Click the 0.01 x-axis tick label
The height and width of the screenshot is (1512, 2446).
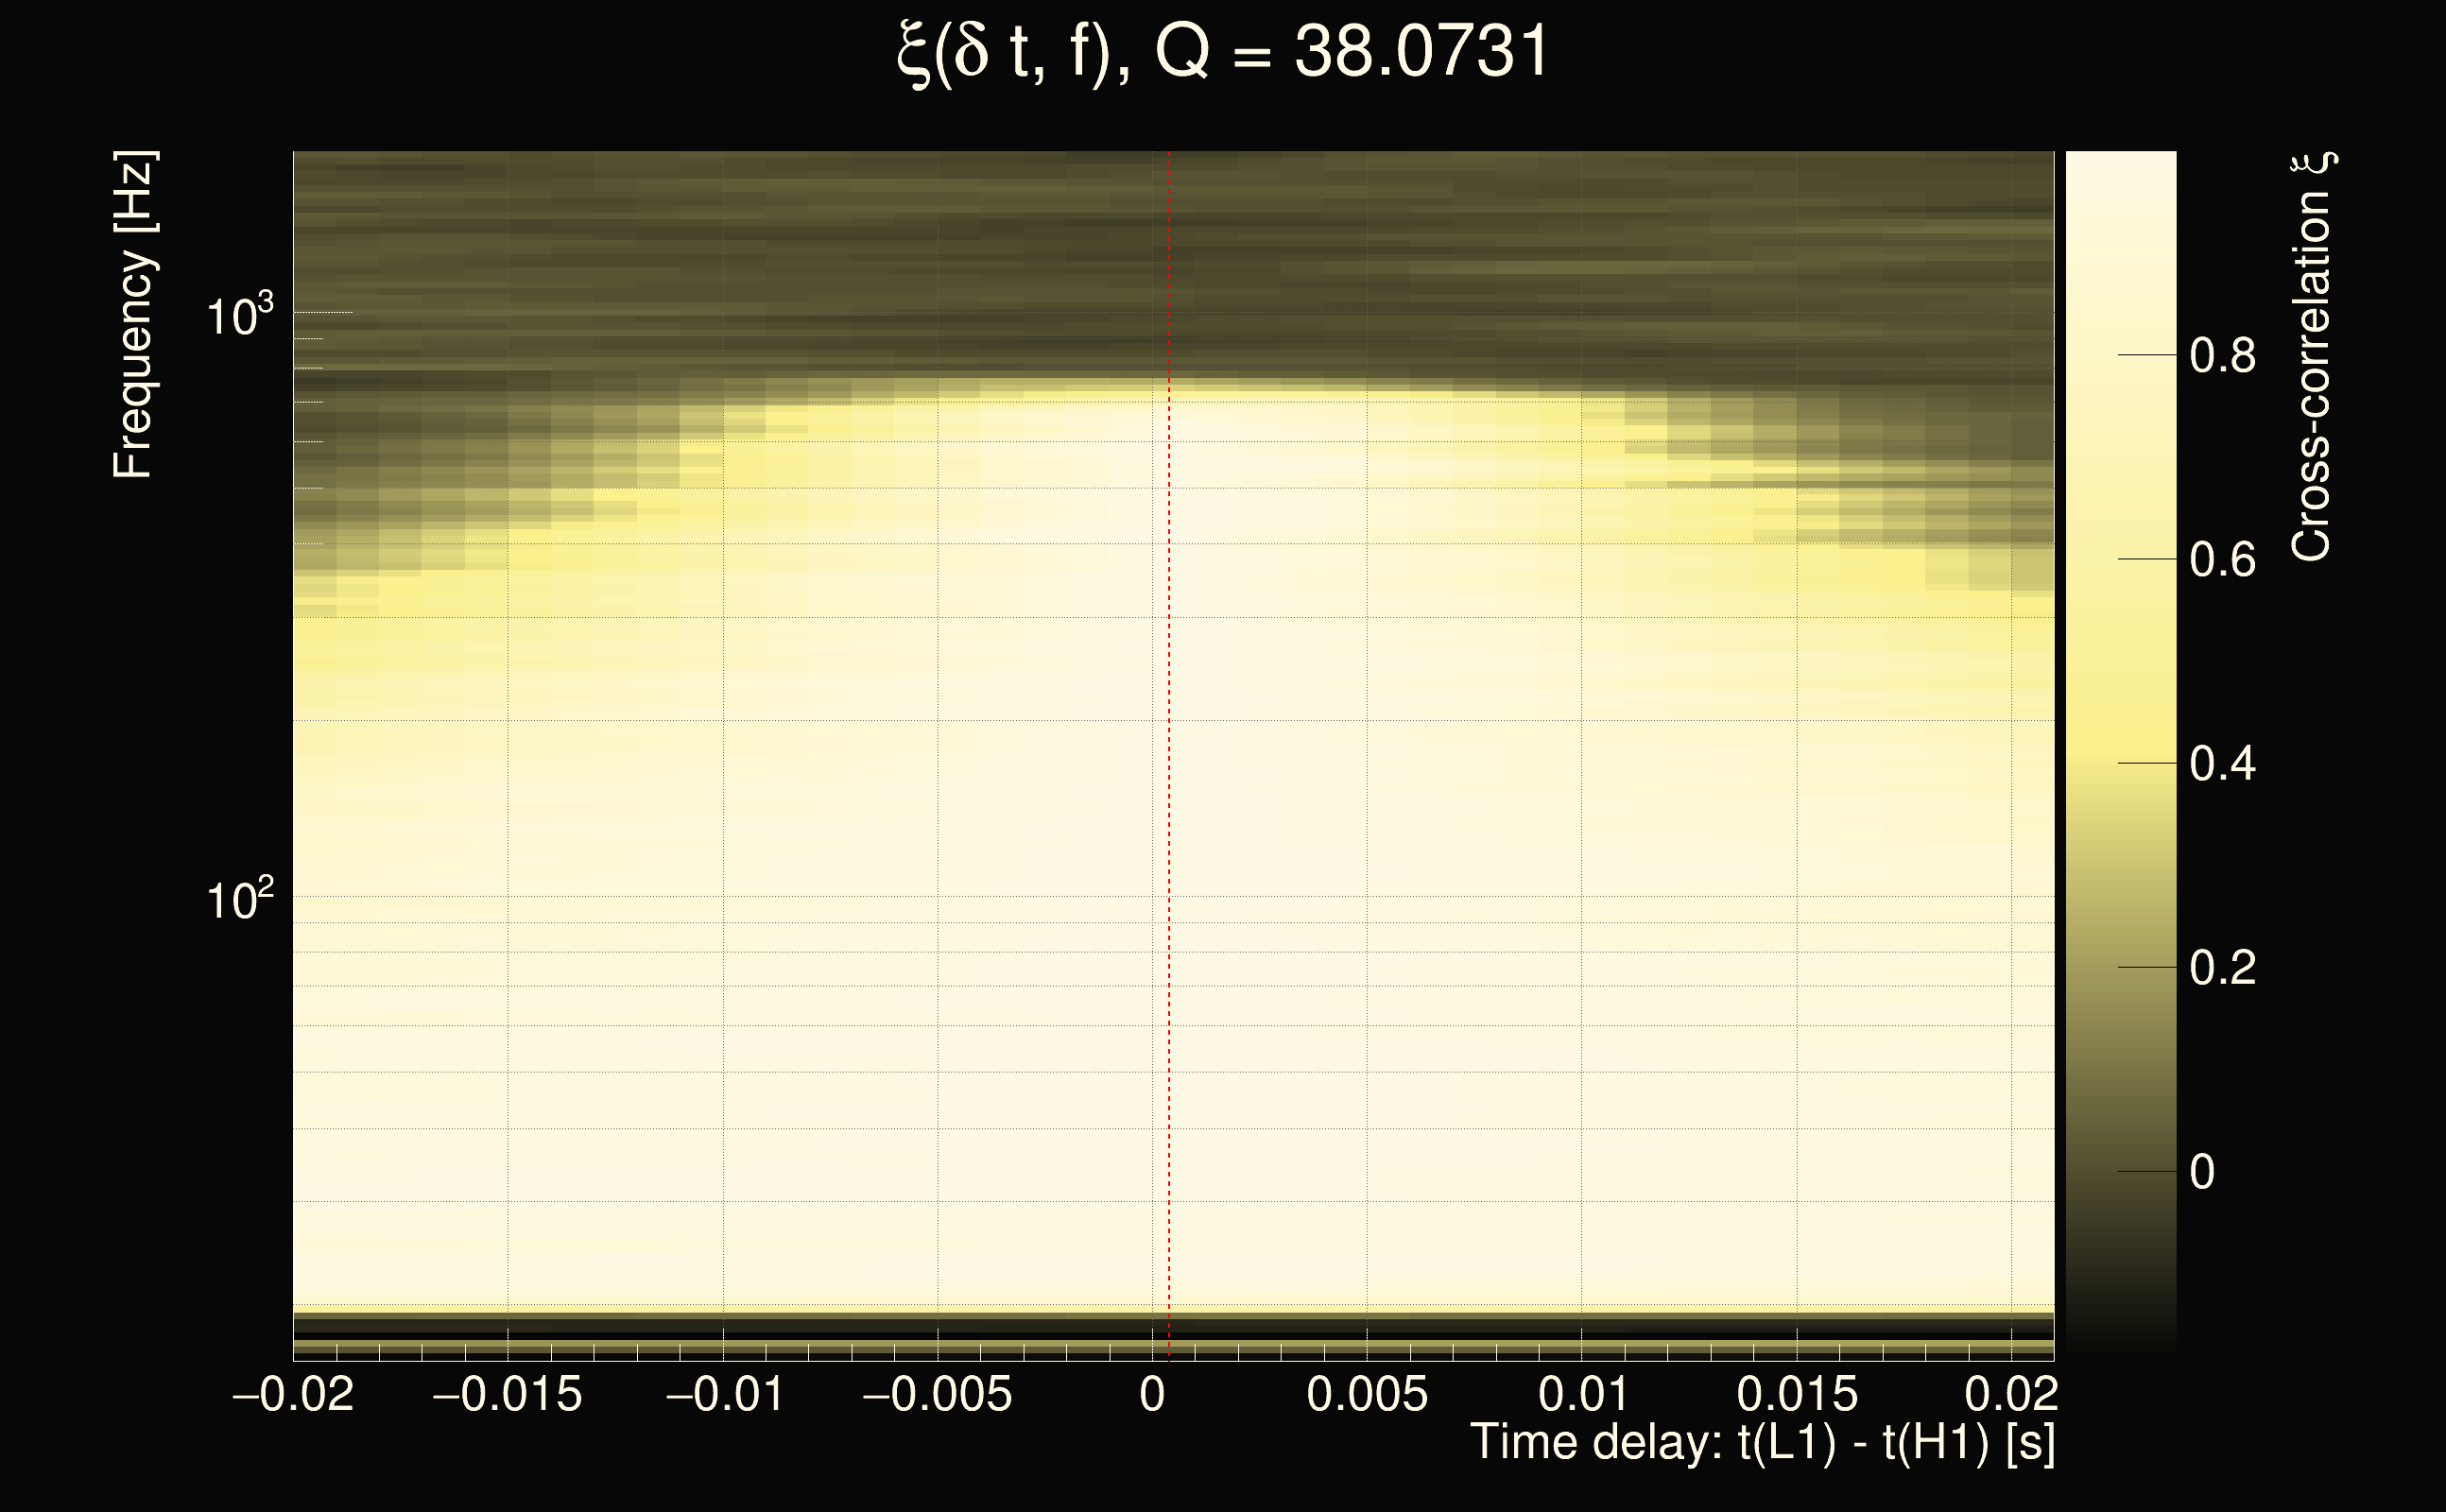tap(1583, 1394)
